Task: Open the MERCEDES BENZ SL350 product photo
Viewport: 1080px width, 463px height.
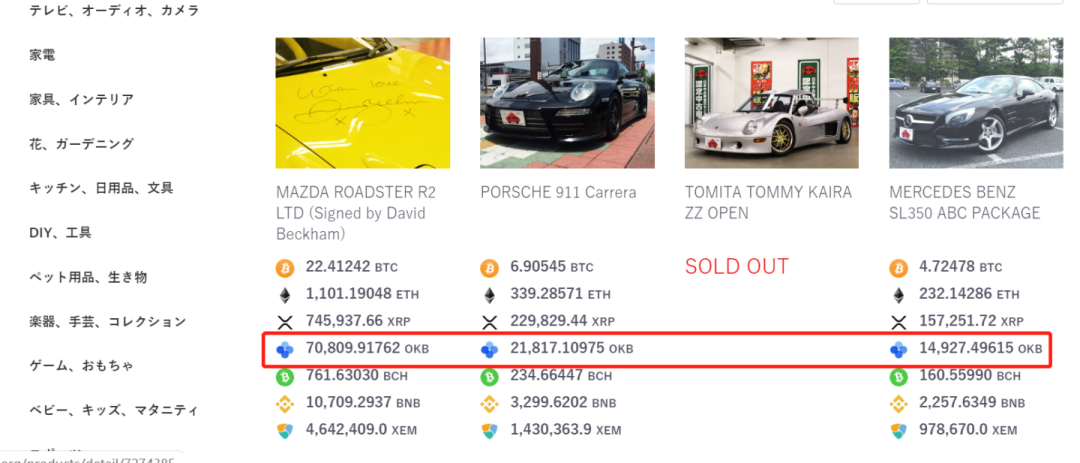Action: (x=975, y=103)
